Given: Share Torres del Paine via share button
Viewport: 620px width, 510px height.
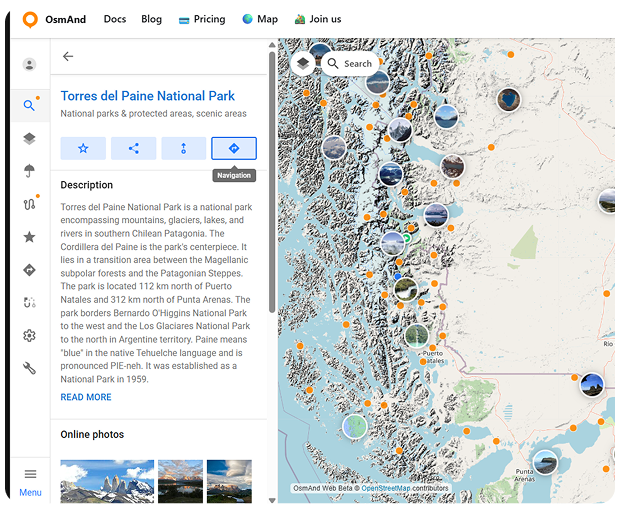Looking at the screenshot, I should (133, 148).
